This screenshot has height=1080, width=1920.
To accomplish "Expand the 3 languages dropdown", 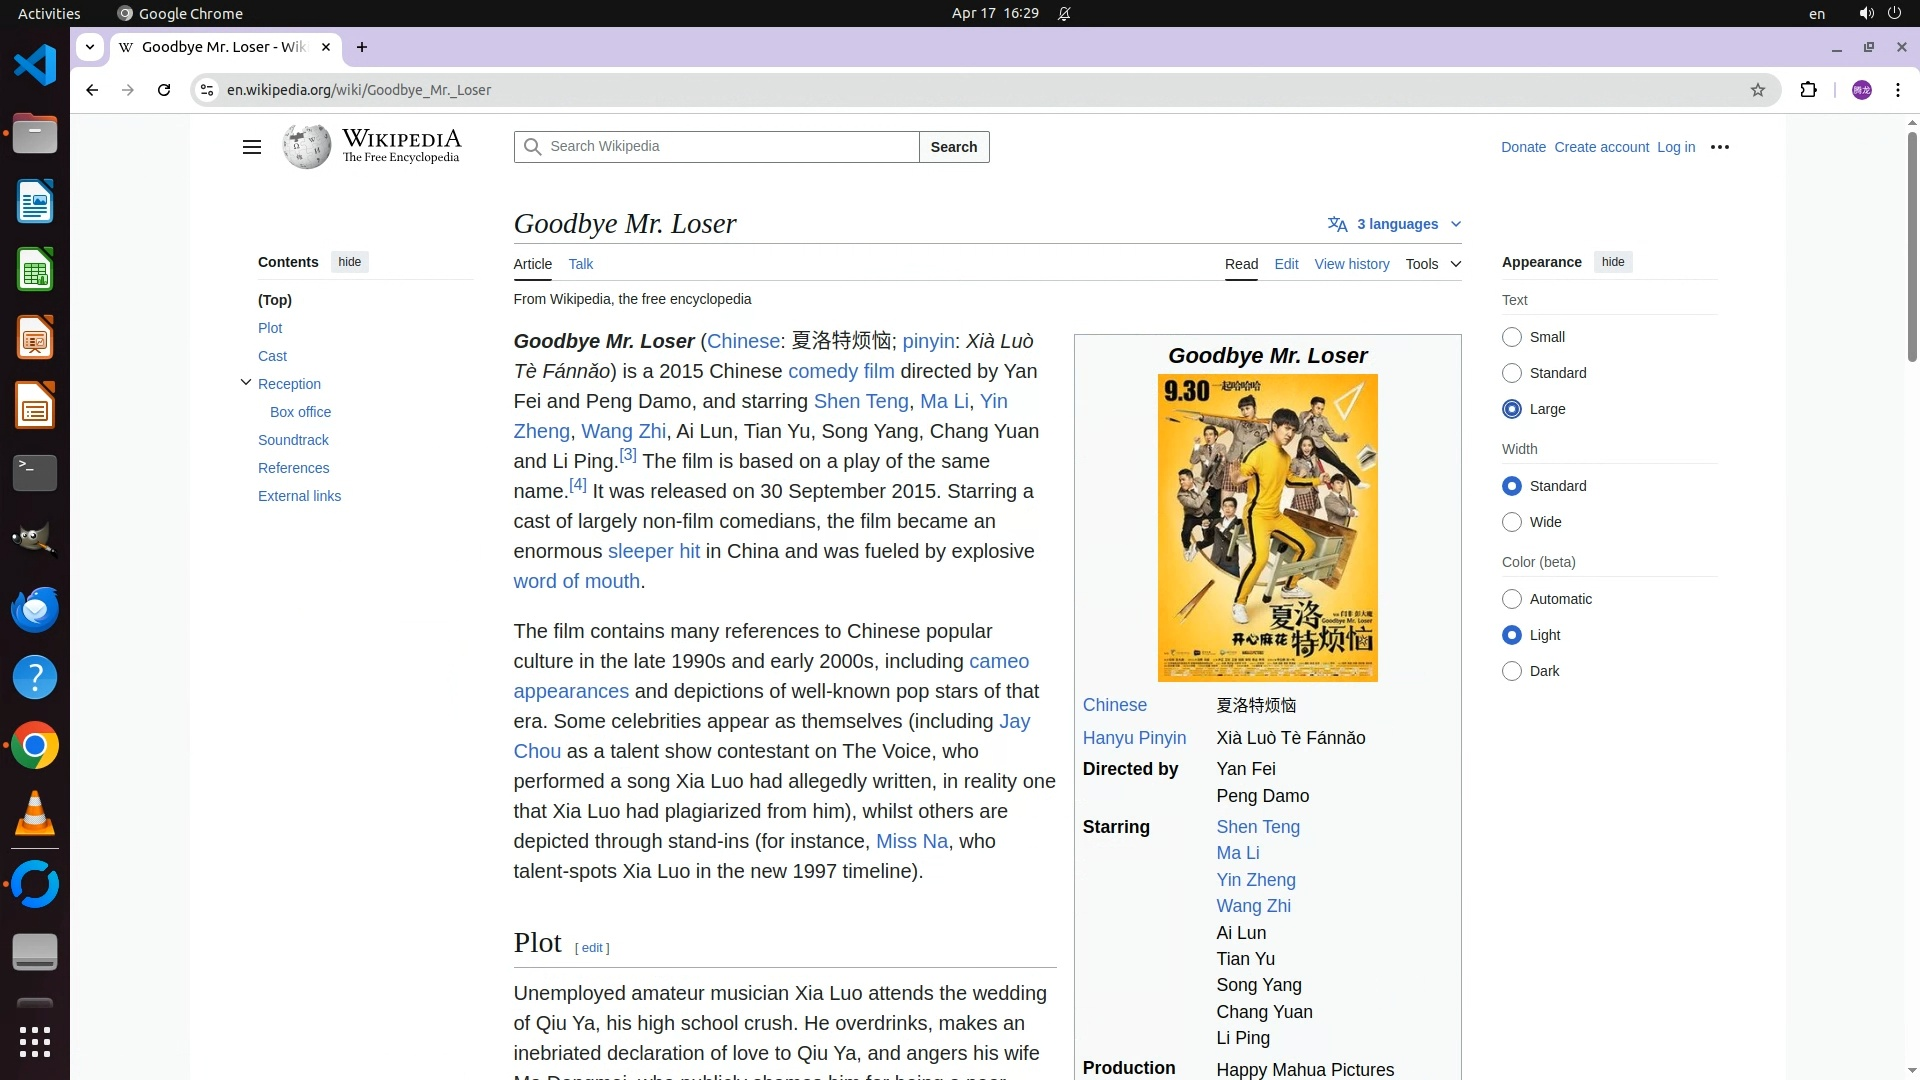I will tap(1395, 224).
